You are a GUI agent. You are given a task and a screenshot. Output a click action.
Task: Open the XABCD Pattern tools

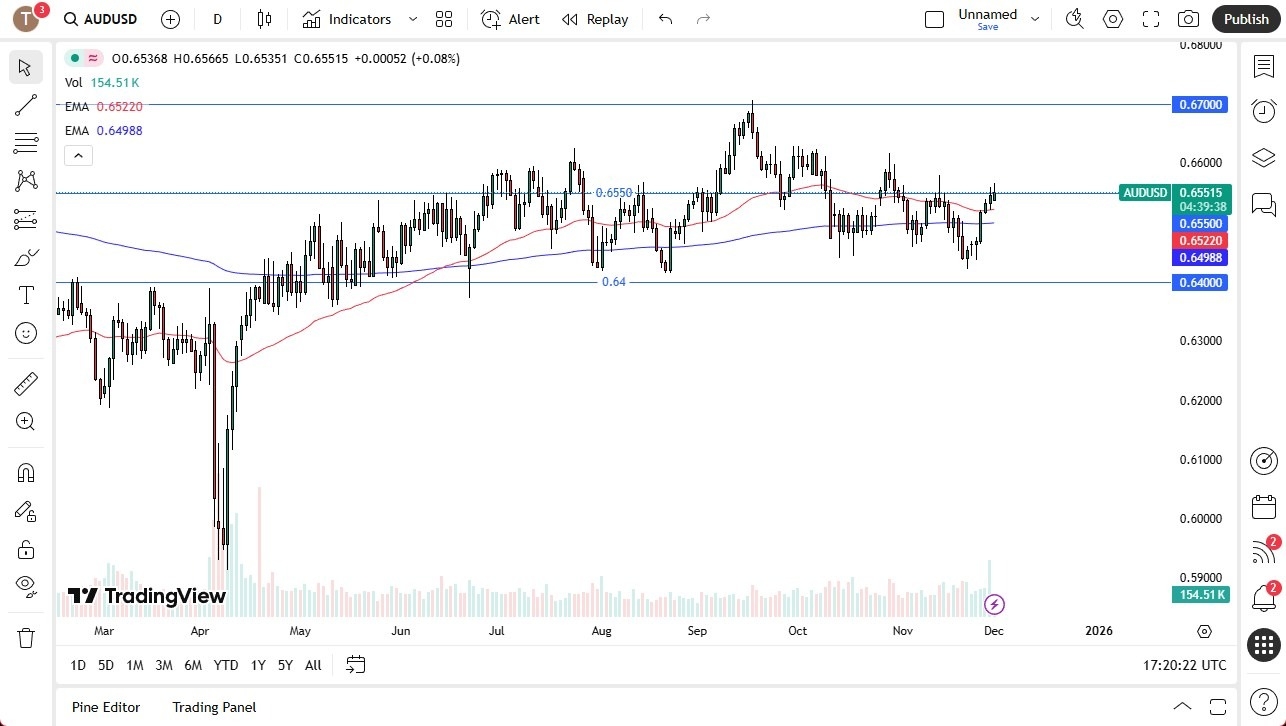25,179
